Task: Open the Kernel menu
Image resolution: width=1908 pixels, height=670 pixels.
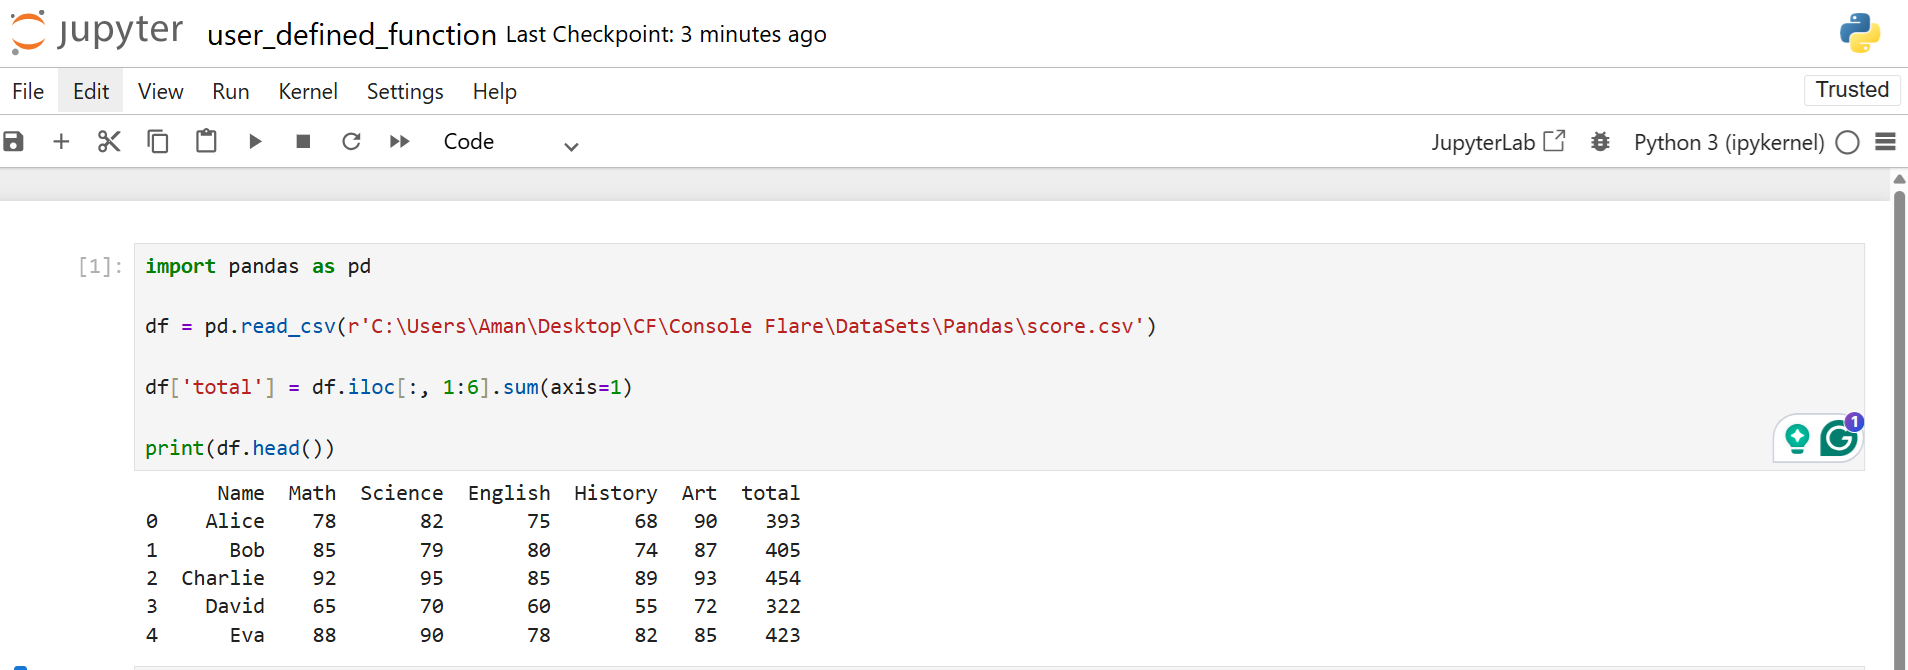Action: pyautogui.click(x=308, y=92)
